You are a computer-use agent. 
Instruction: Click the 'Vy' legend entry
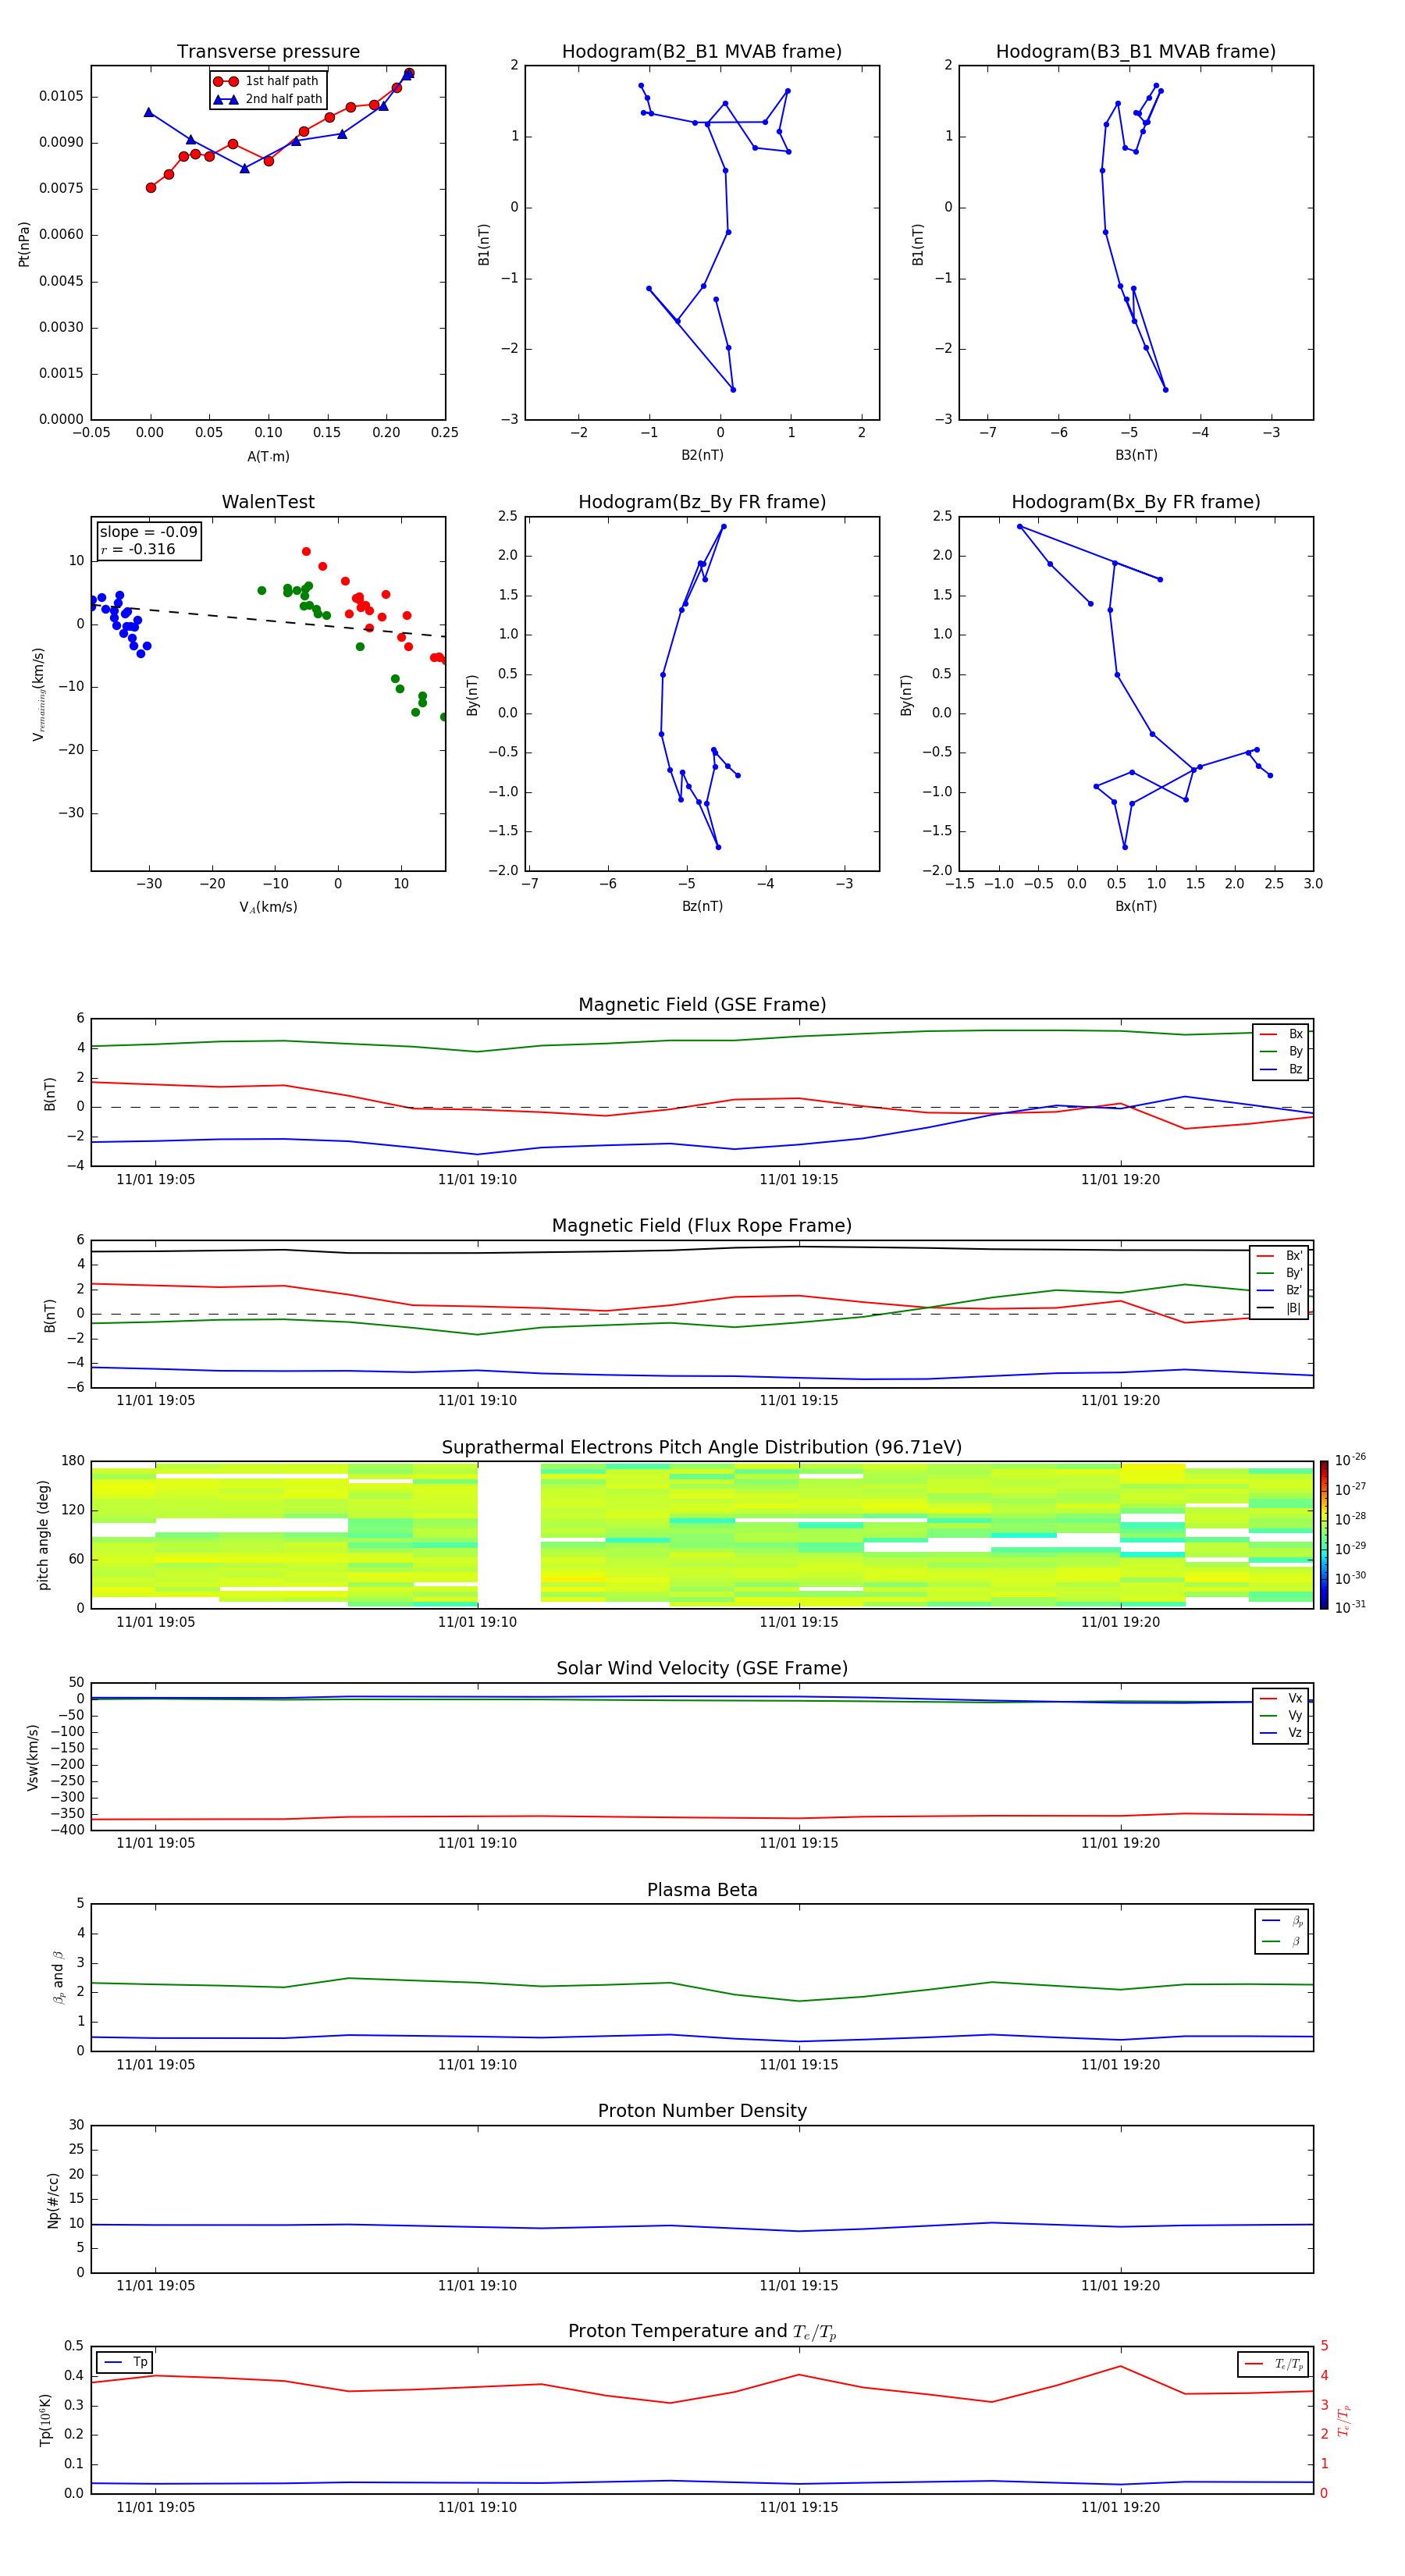1281,1716
